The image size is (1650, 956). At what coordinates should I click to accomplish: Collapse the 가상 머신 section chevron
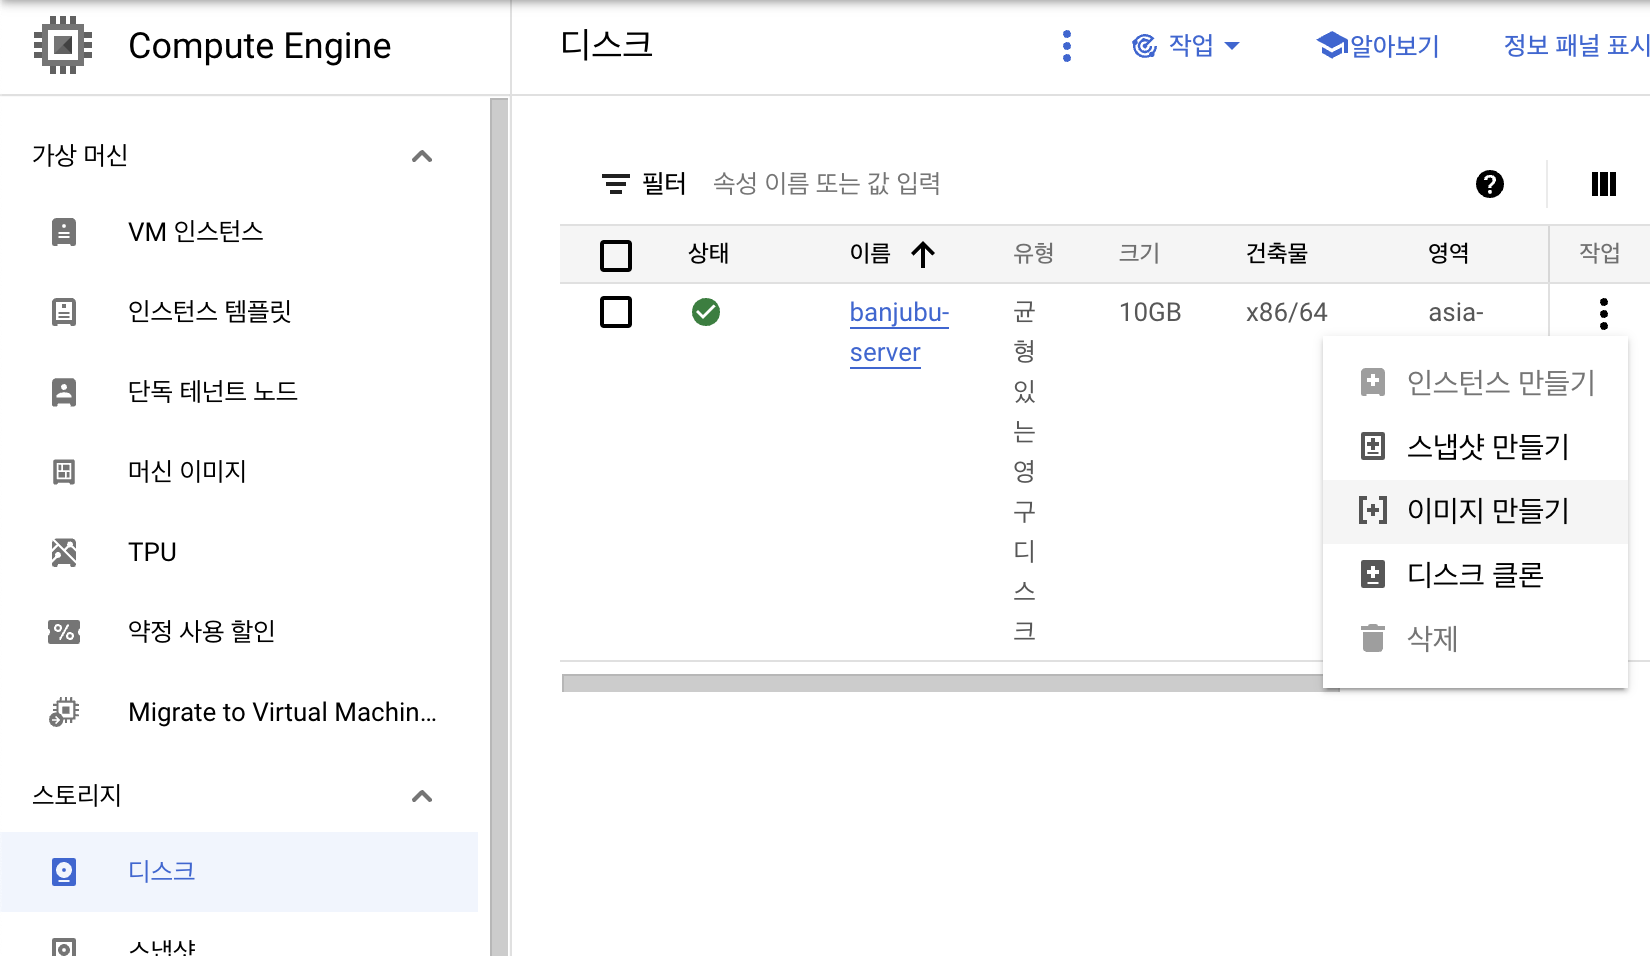coord(422,156)
